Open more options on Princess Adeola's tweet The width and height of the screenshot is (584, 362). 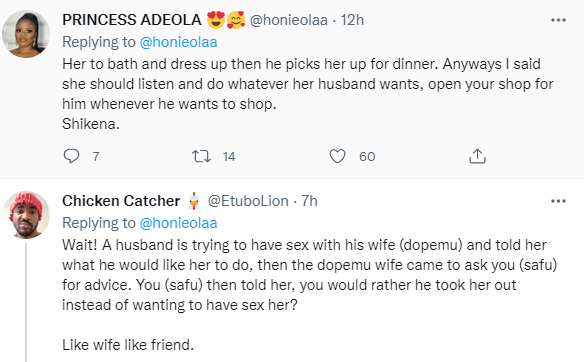[x=558, y=20]
